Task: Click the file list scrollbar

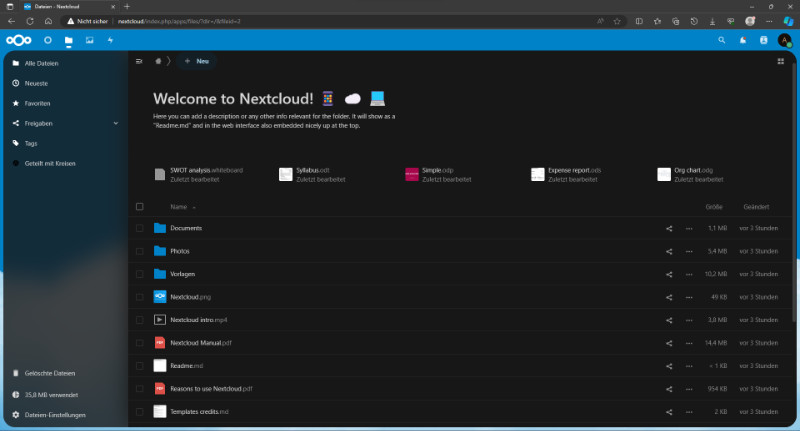Action: (793, 191)
